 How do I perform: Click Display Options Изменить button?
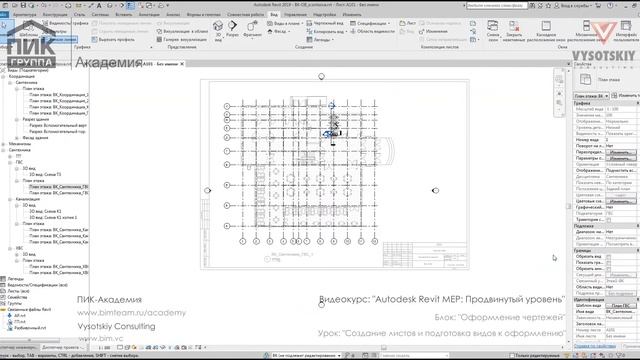coord(620,158)
